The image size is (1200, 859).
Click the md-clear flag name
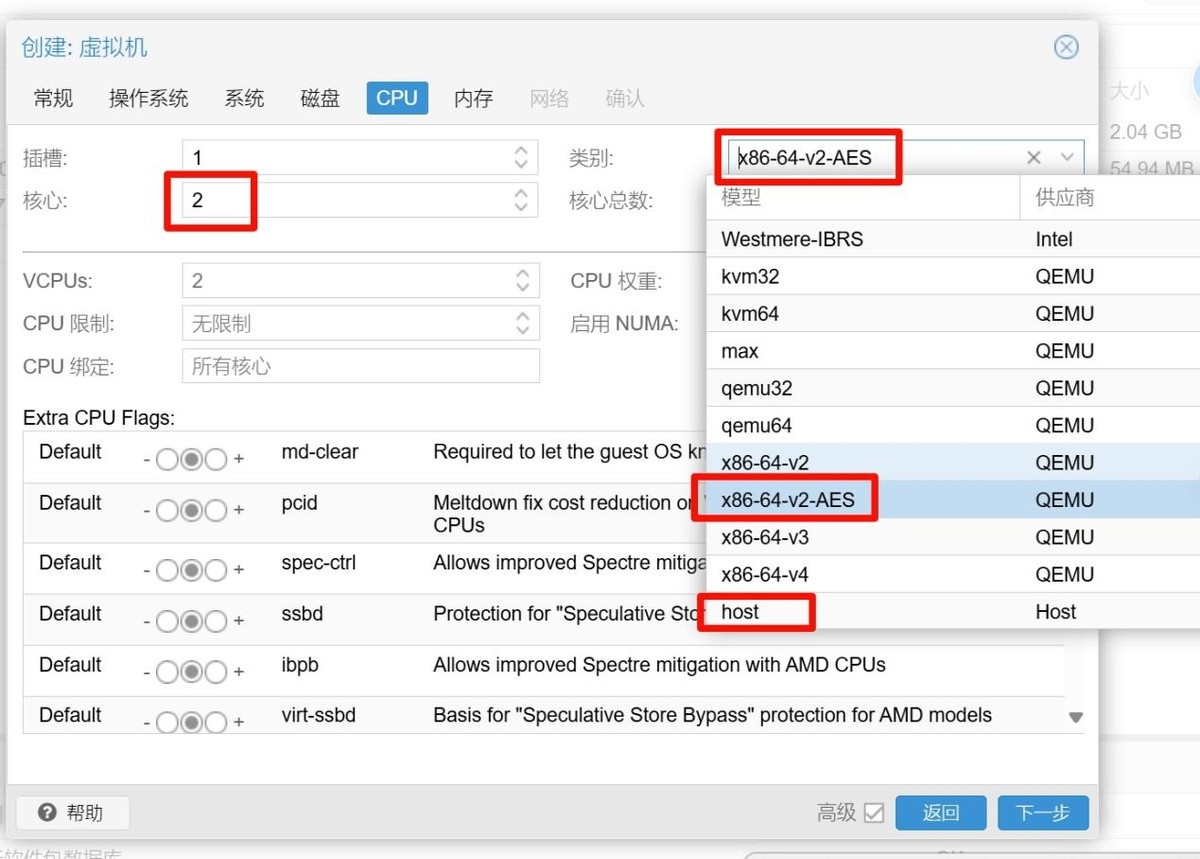pyautogui.click(x=320, y=452)
